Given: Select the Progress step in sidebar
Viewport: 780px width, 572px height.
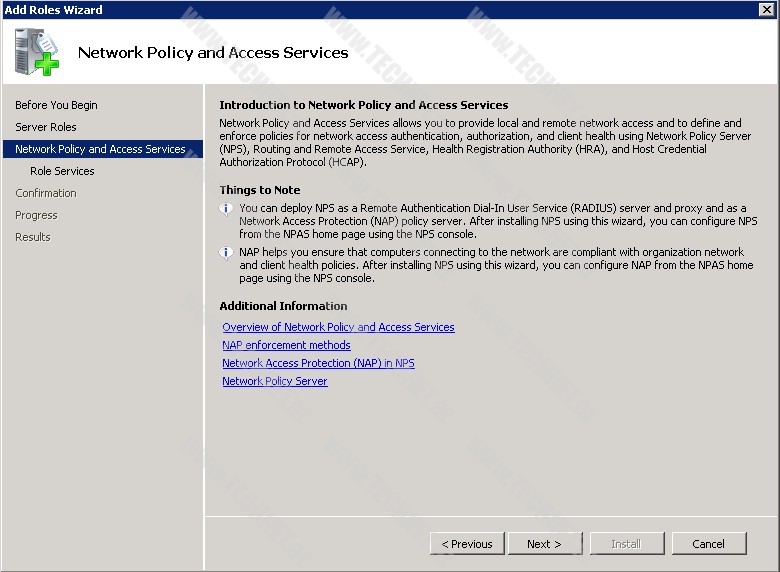Looking at the screenshot, I should (36, 215).
